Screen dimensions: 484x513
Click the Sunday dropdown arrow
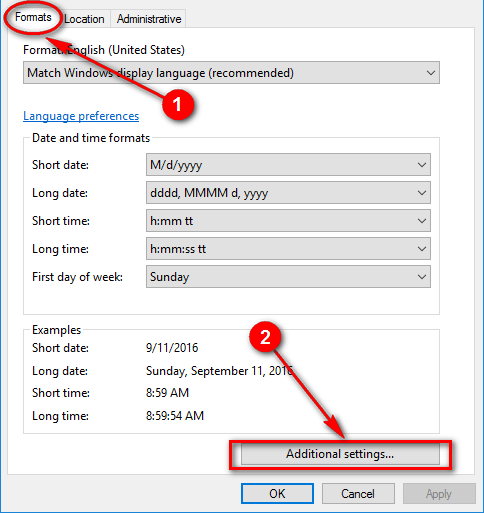[422, 277]
